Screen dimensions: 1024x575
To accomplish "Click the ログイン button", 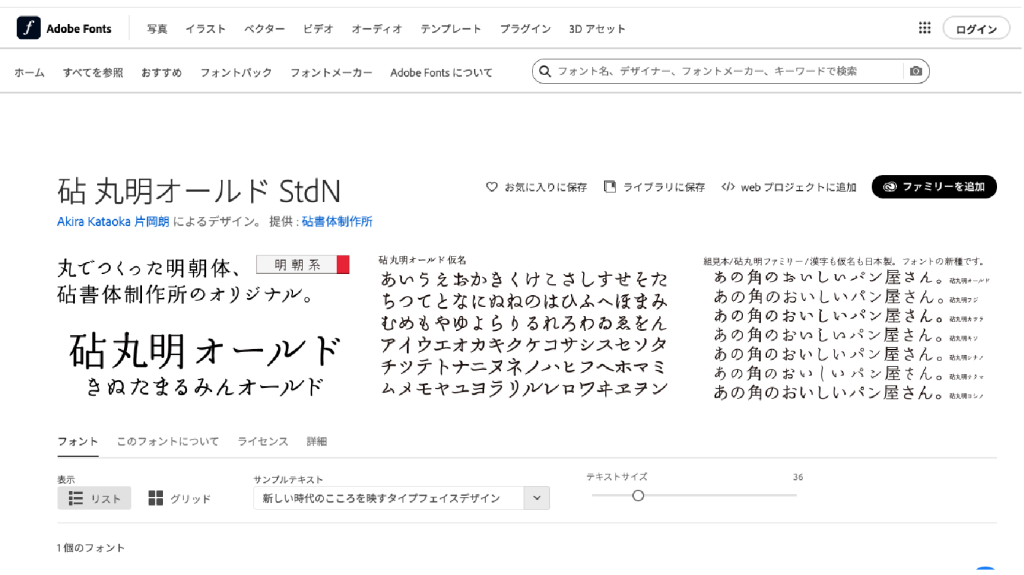I will click(x=976, y=29).
